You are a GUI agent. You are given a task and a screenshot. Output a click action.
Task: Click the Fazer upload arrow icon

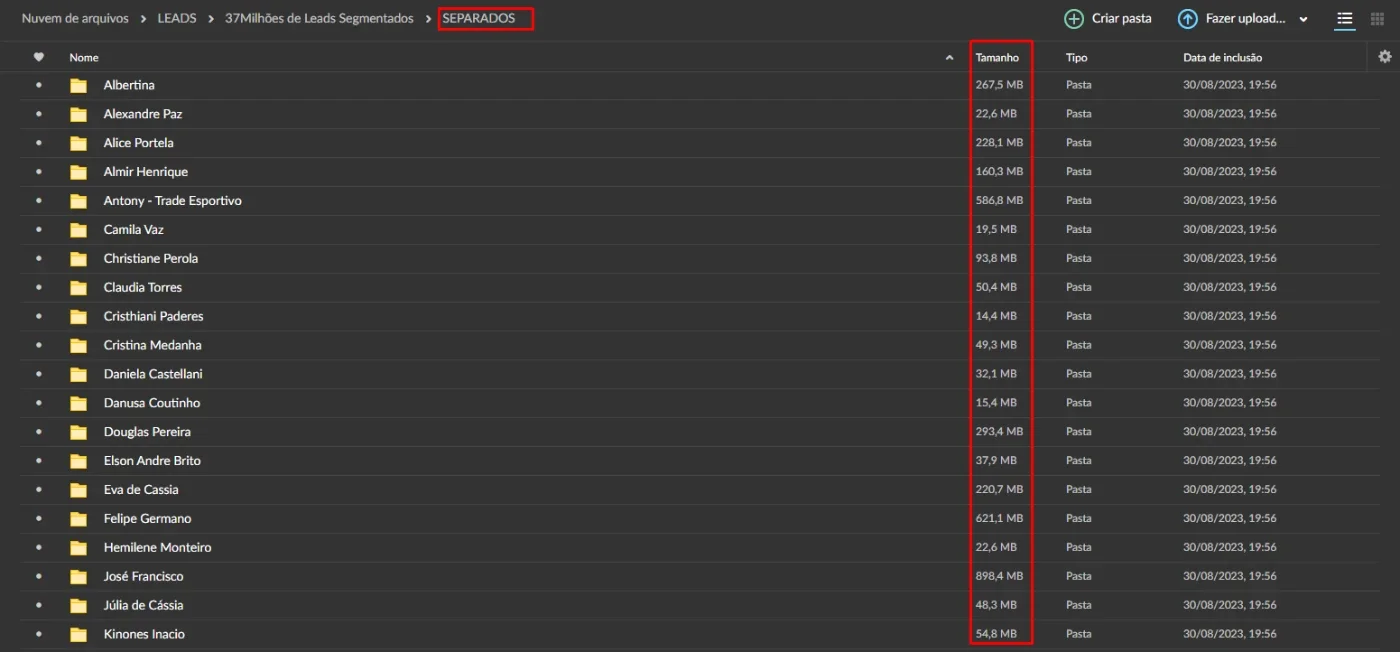click(x=1188, y=19)
